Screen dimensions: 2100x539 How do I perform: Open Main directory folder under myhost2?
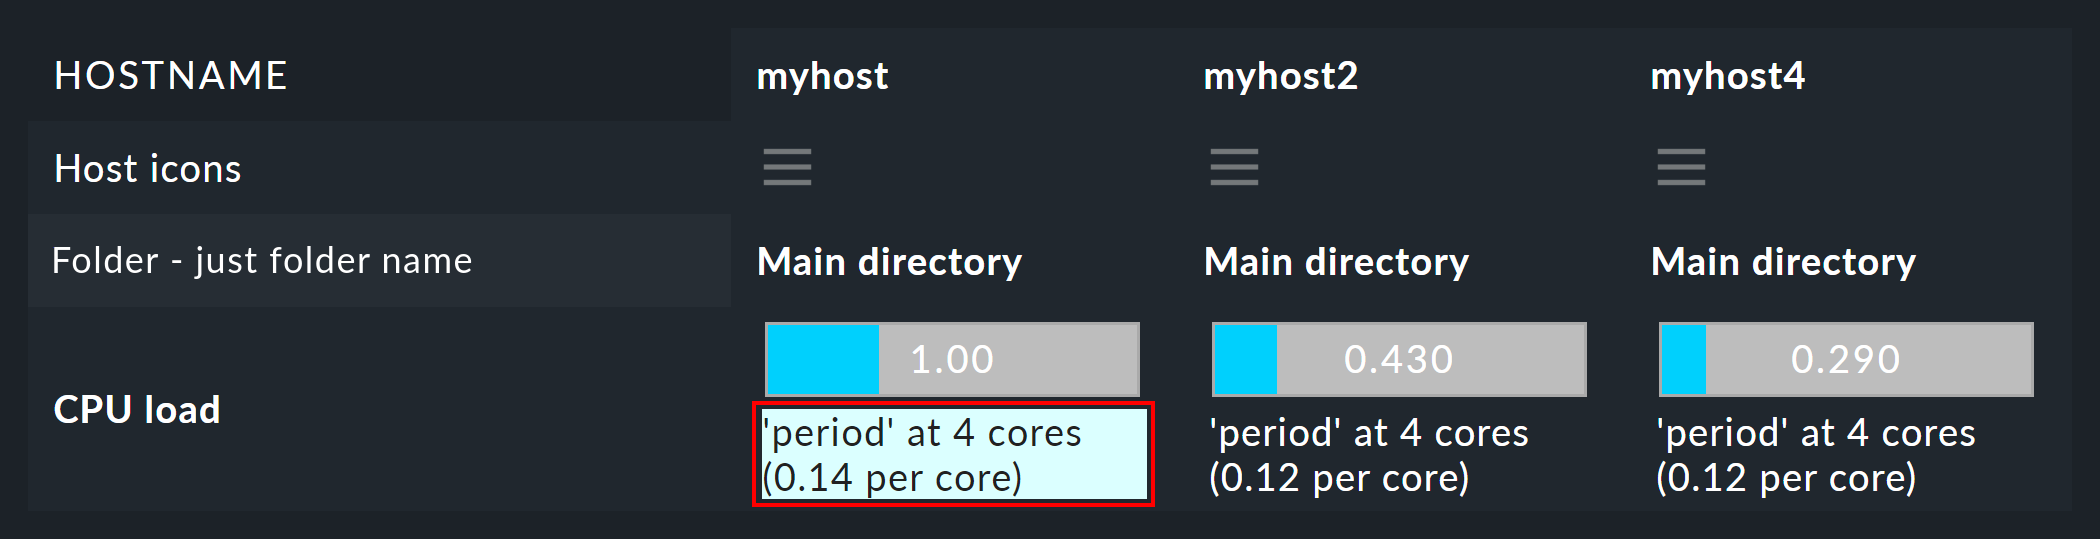pos(1336,261)
